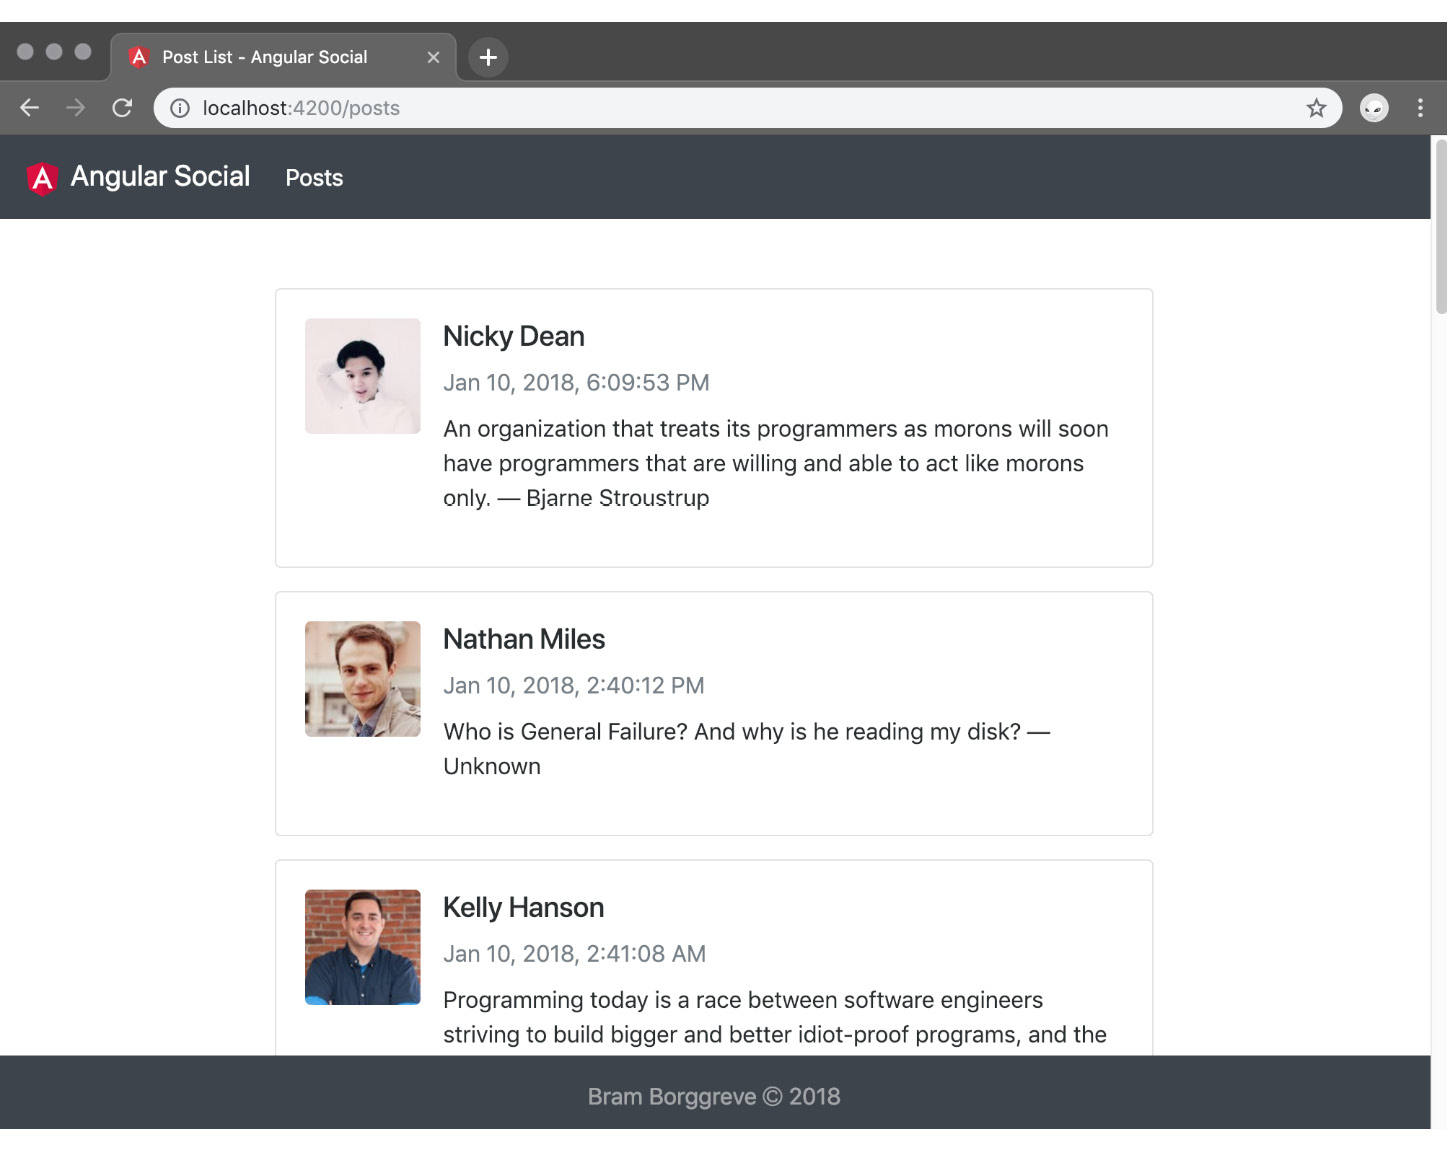Click the page vertical scrollbar thumb
The width and height of the screenshot is (1447, 1151).
pyautogui.click(x=1440, y=227)
